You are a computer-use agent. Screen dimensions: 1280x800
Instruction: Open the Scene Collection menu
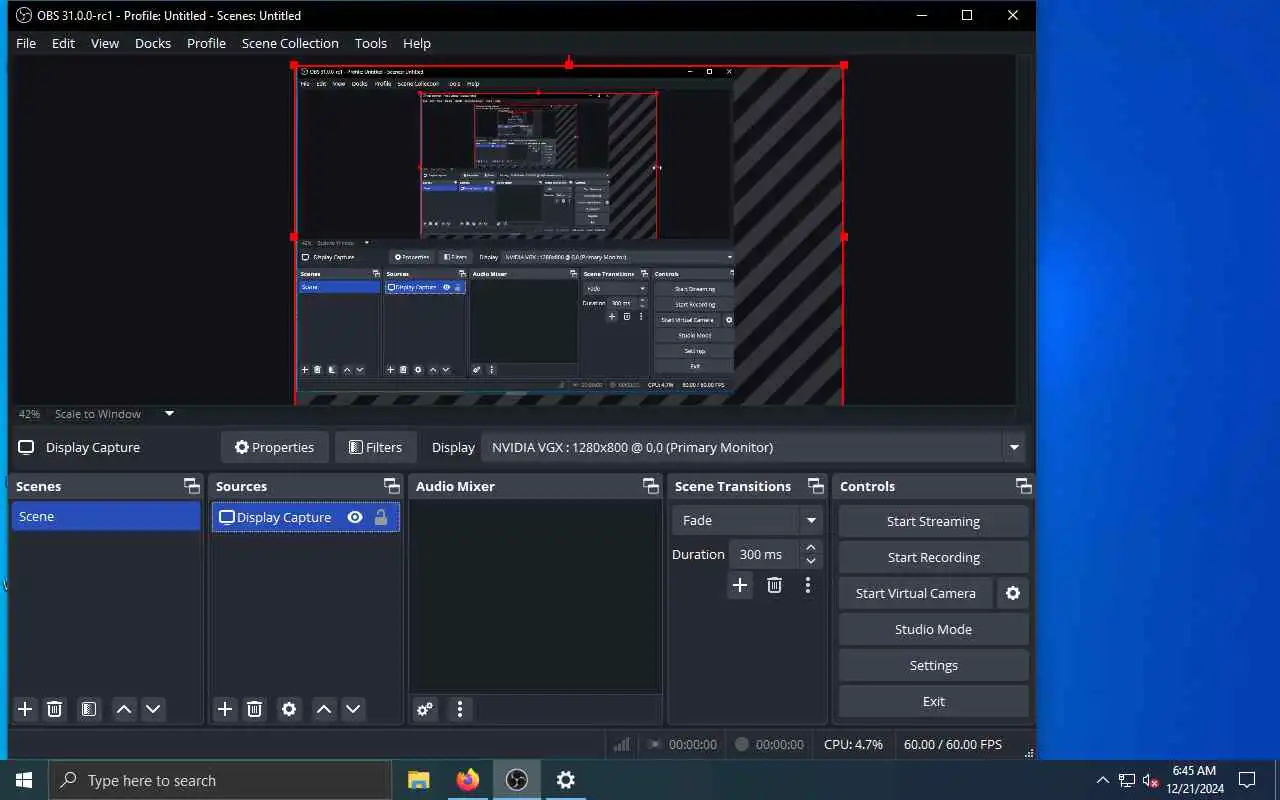click(290, 43)
